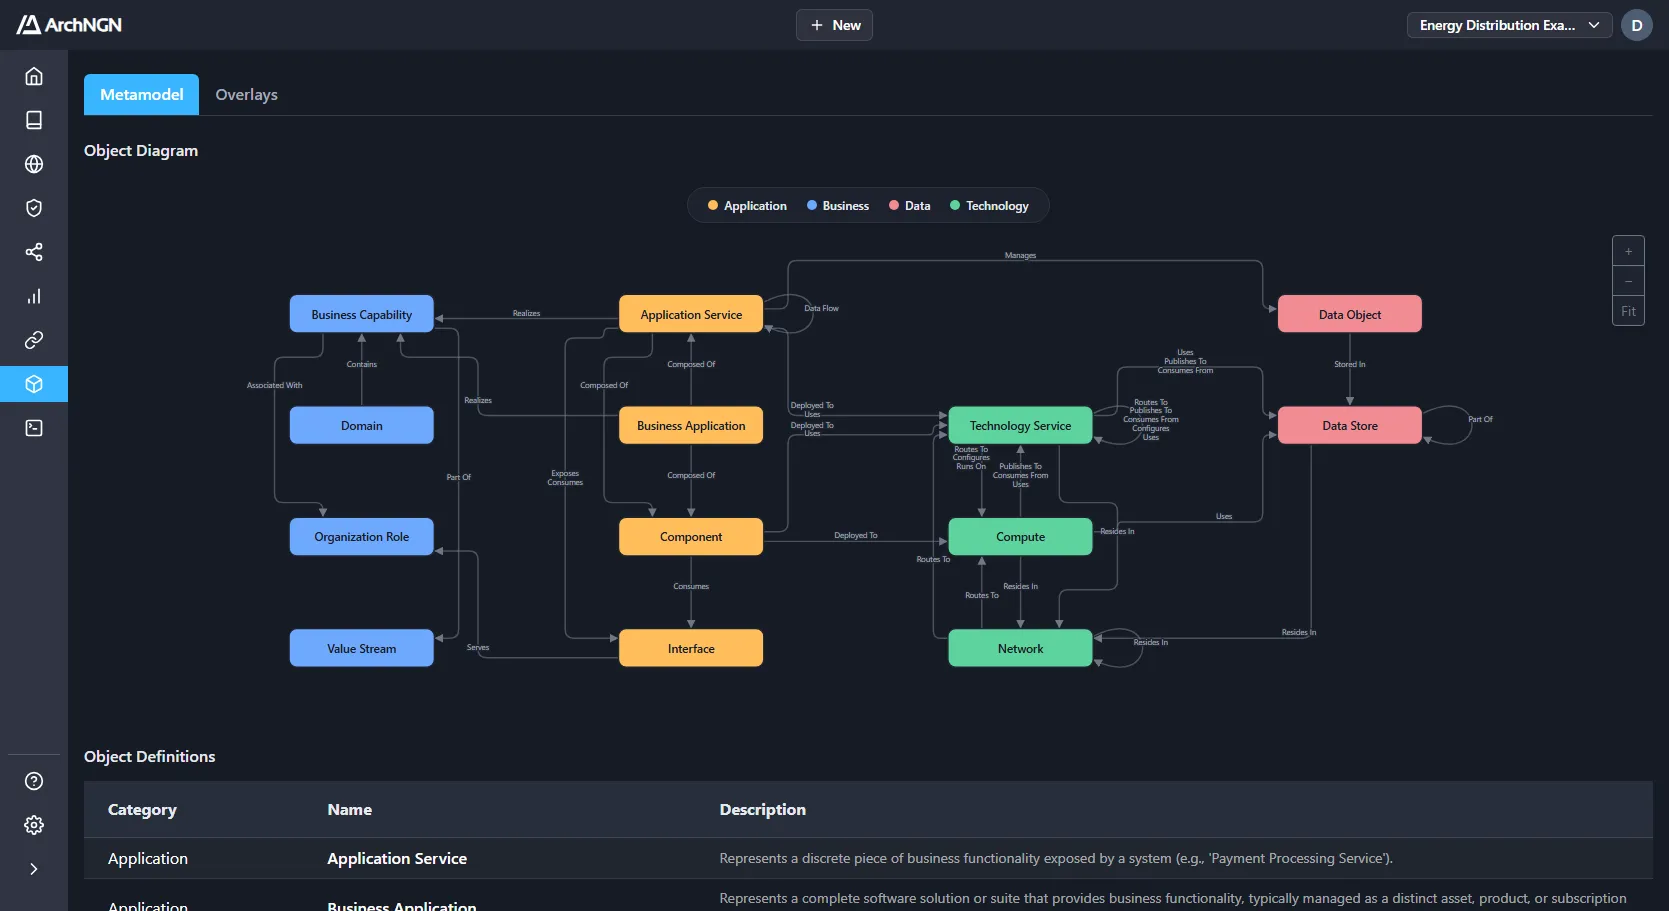Switch to the Overlays tab
The image size is (1669, 911).
coord(247,94)
